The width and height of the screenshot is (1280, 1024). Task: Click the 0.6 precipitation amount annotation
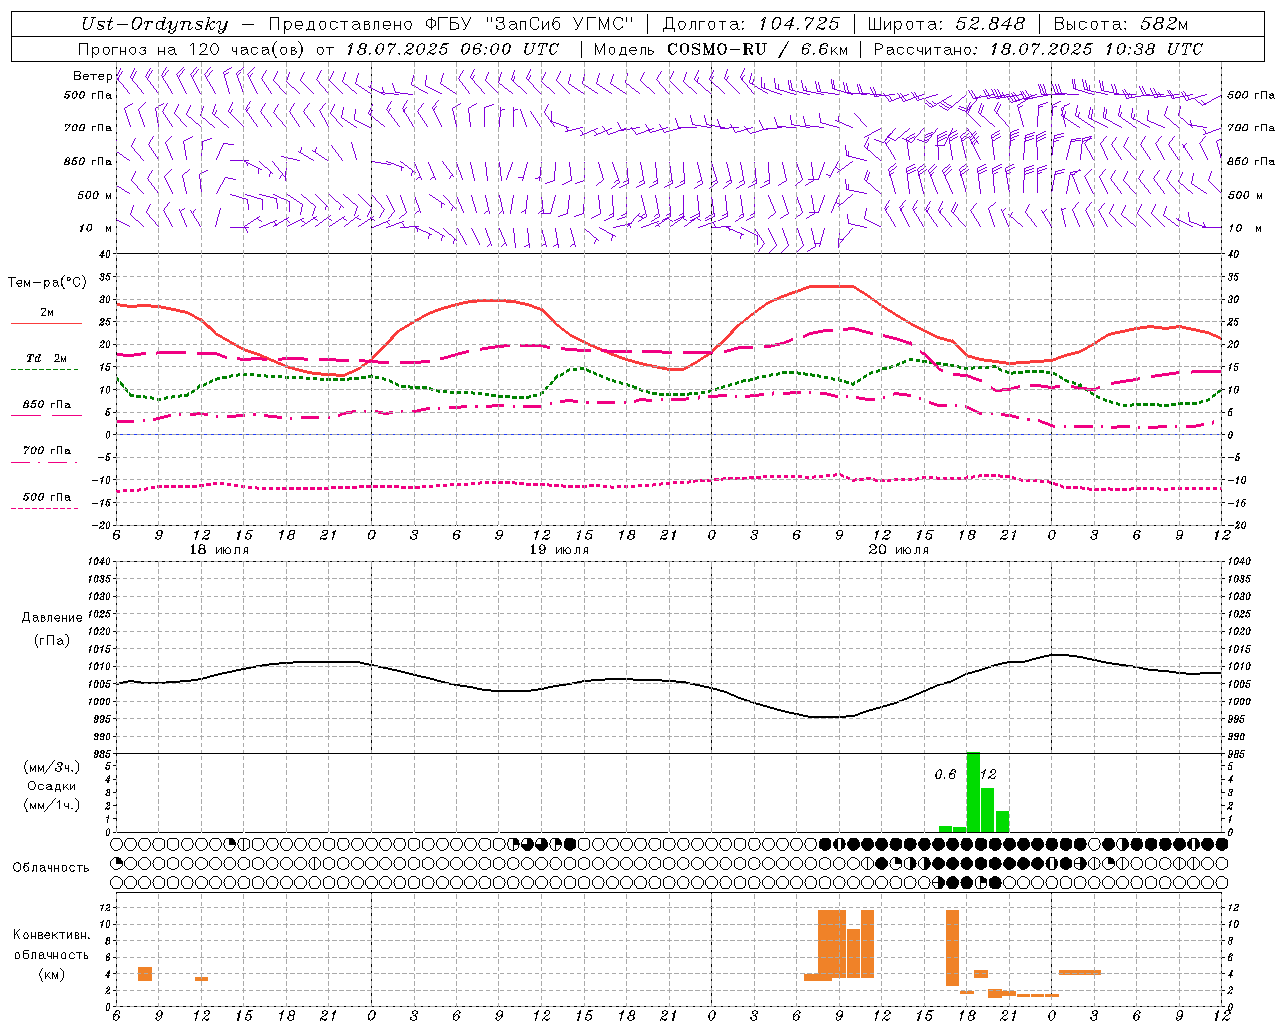945,775
